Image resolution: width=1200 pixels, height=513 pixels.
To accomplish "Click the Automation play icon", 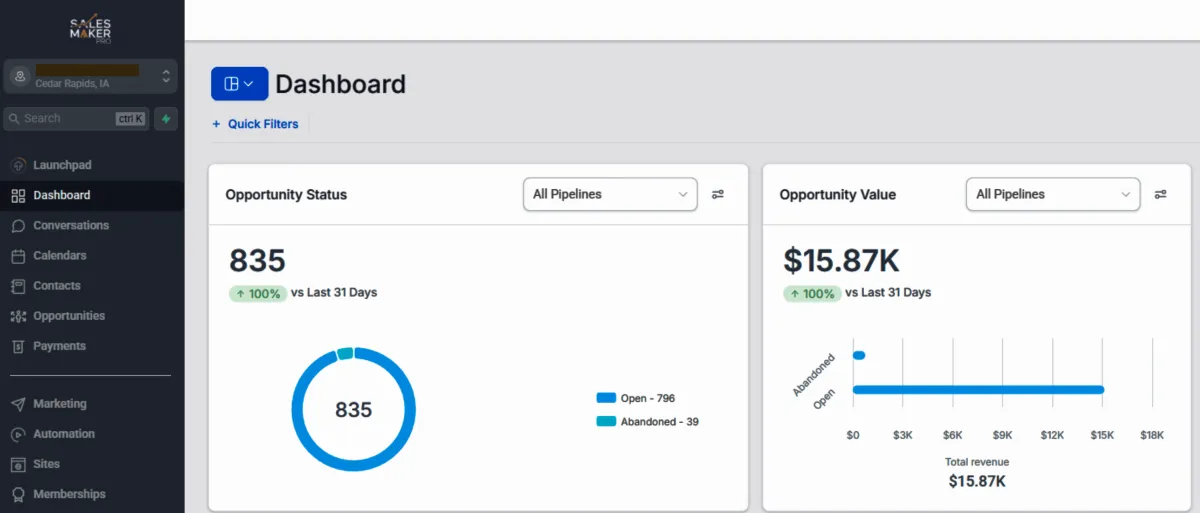I will (18, 434).
